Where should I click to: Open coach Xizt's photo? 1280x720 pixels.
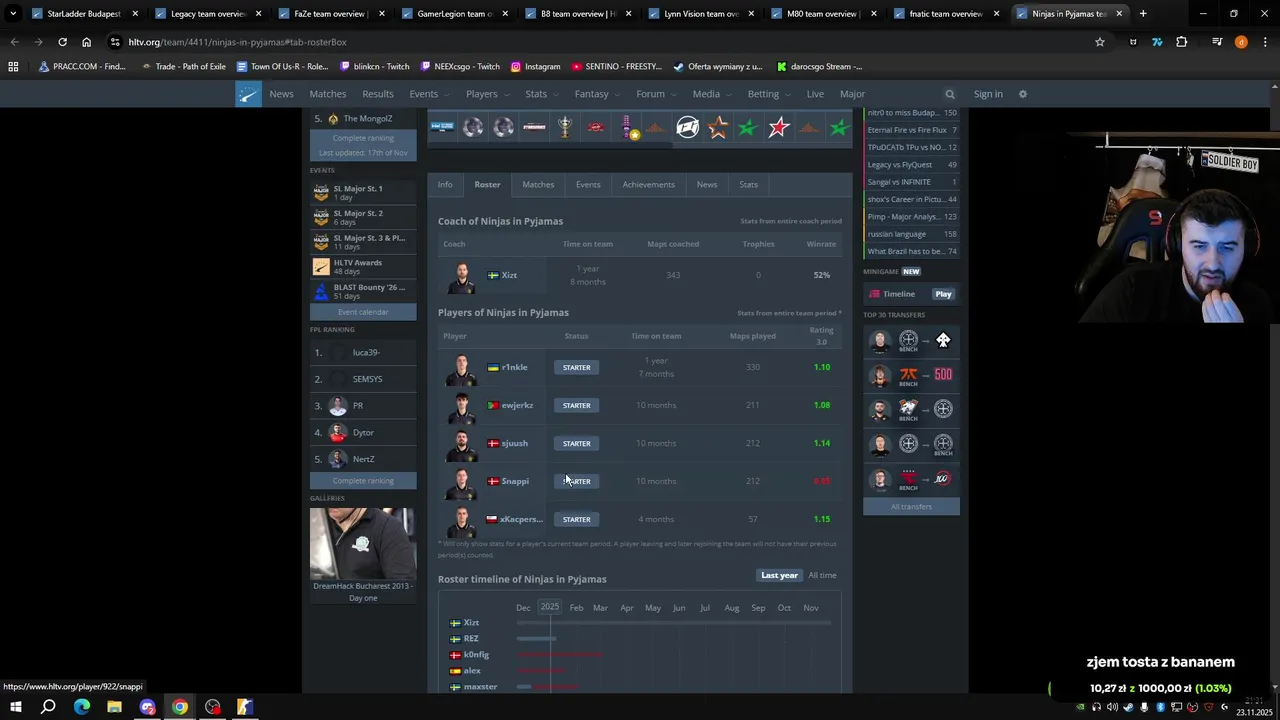pyautogui.click(x=461, y=277)
